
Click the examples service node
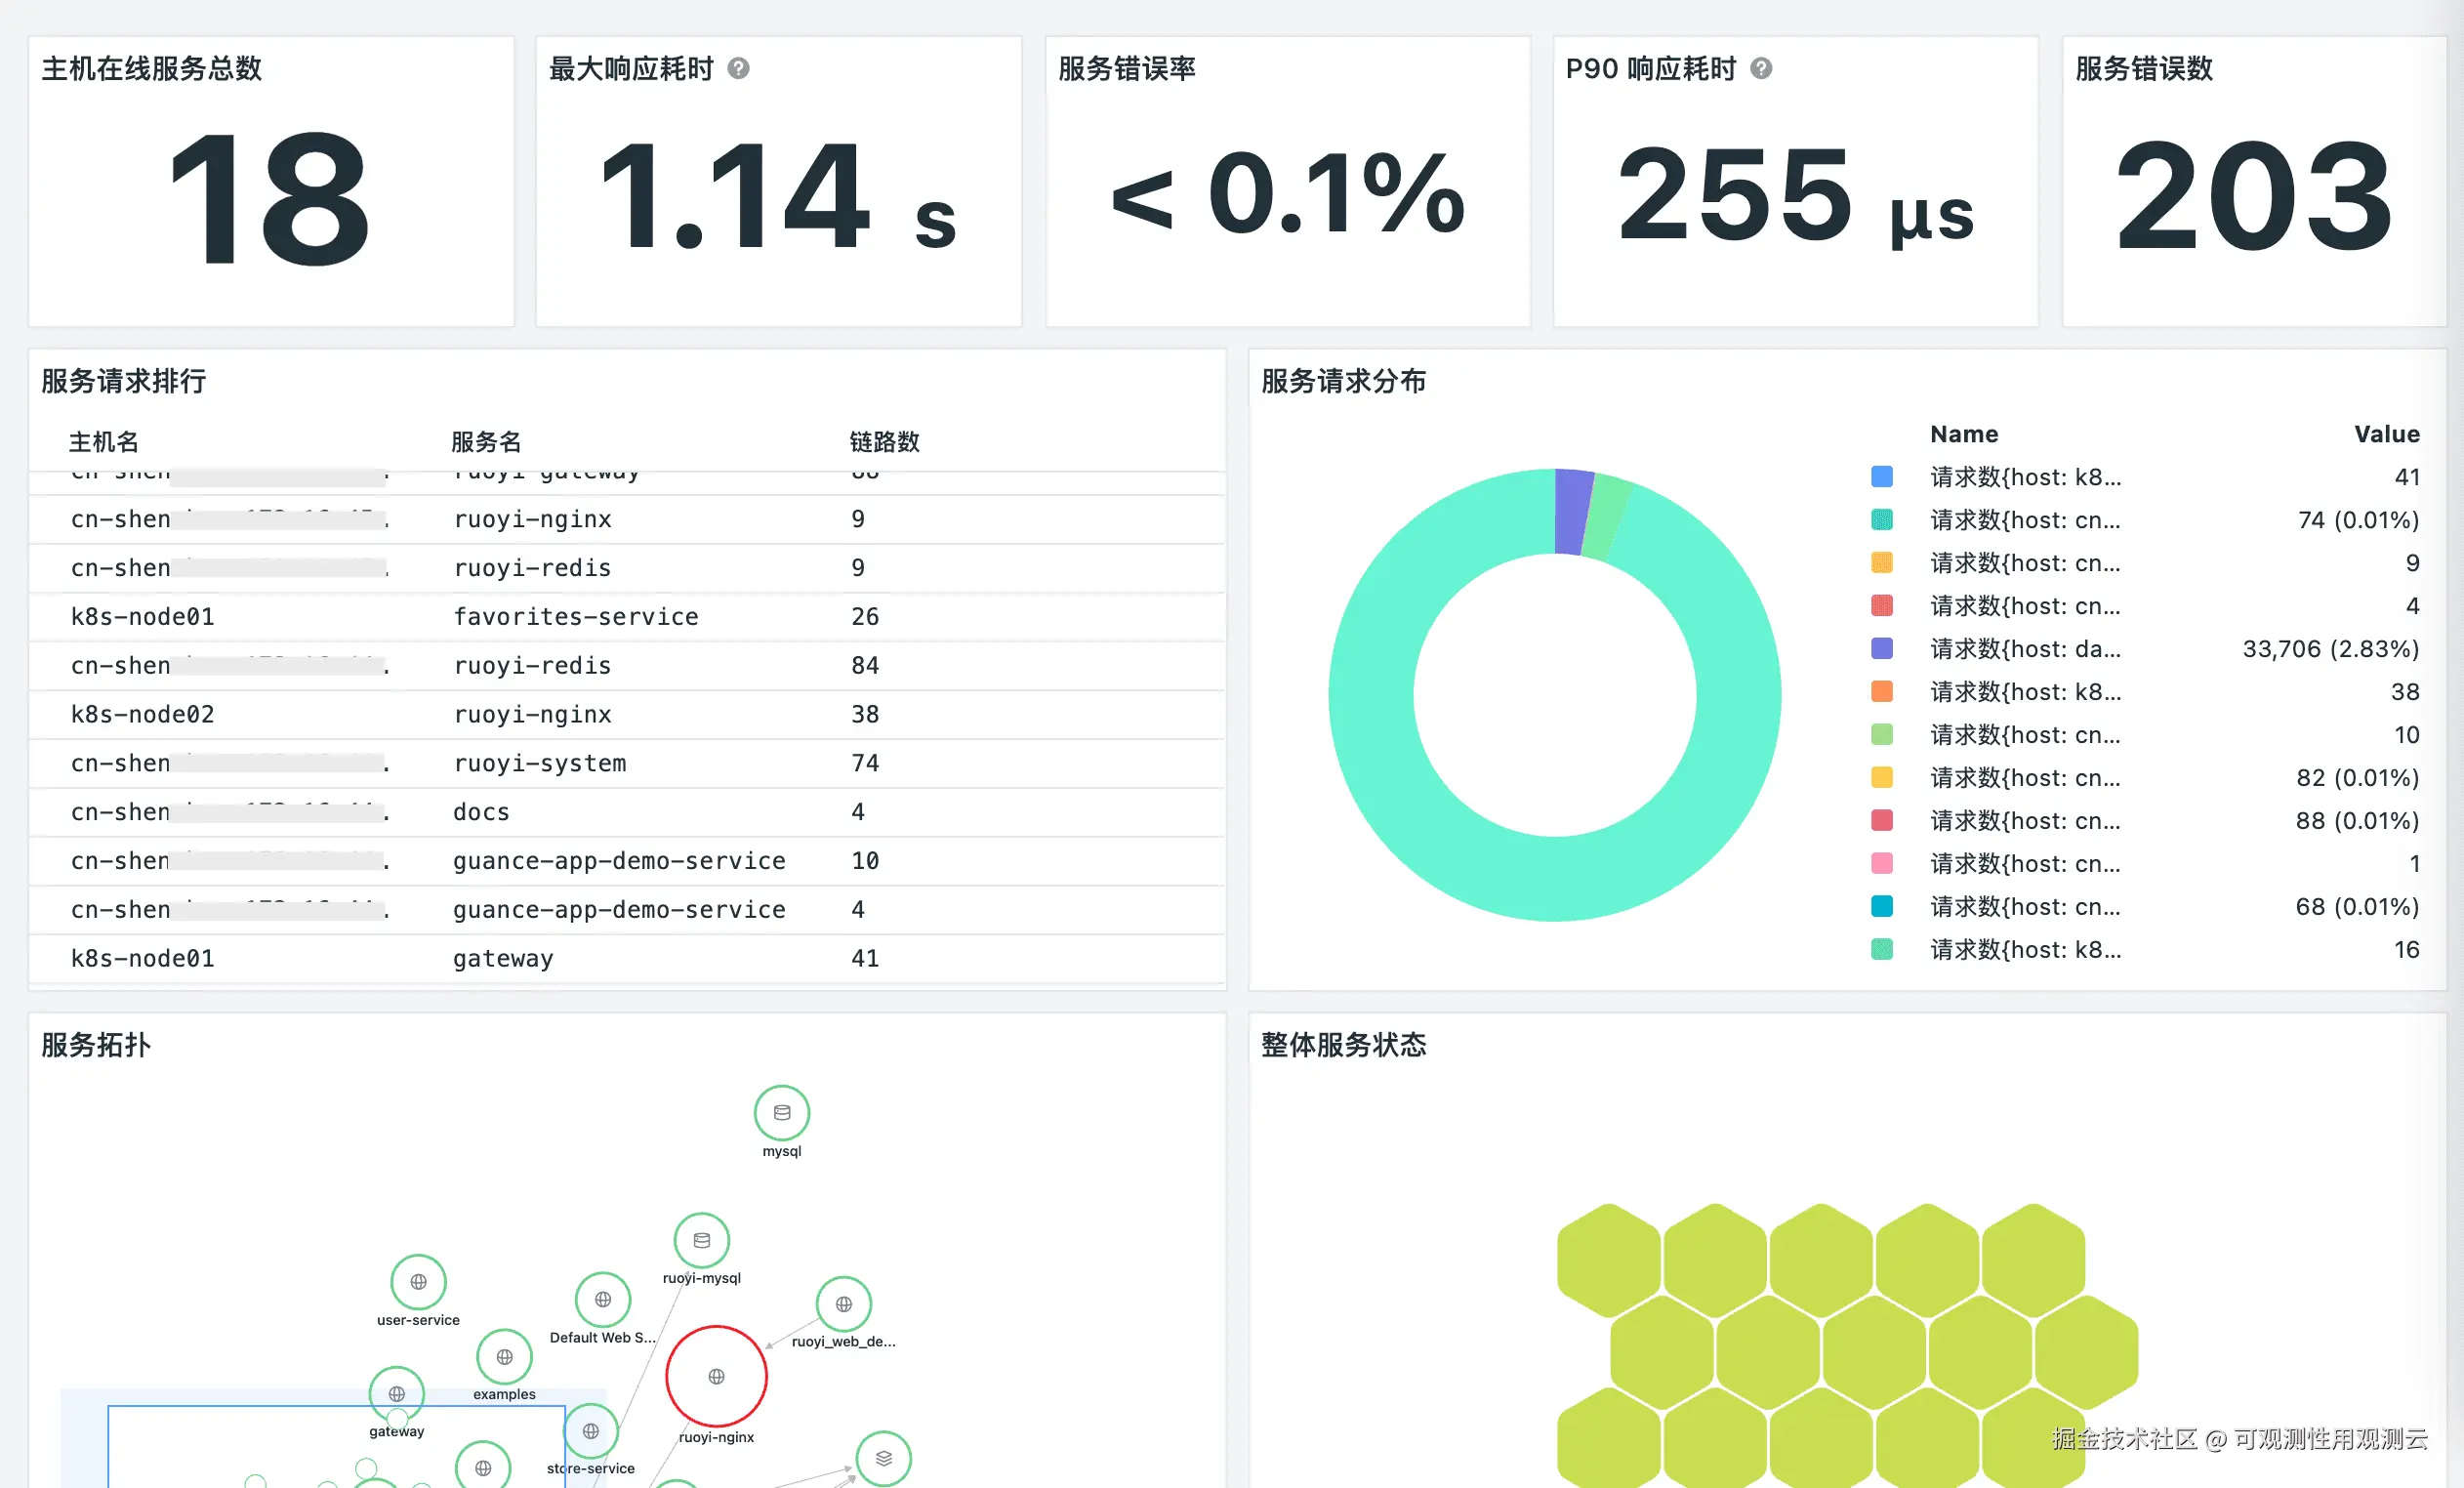tap(504, 1357)
